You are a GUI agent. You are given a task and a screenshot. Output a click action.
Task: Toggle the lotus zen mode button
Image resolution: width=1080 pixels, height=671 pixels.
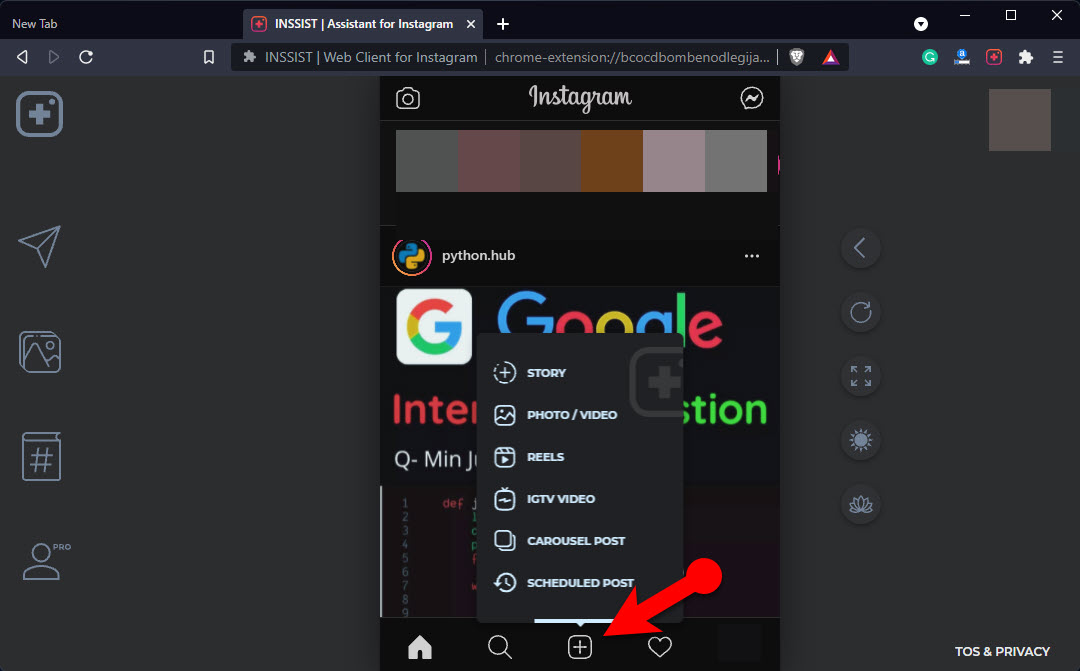pos(860,504)
